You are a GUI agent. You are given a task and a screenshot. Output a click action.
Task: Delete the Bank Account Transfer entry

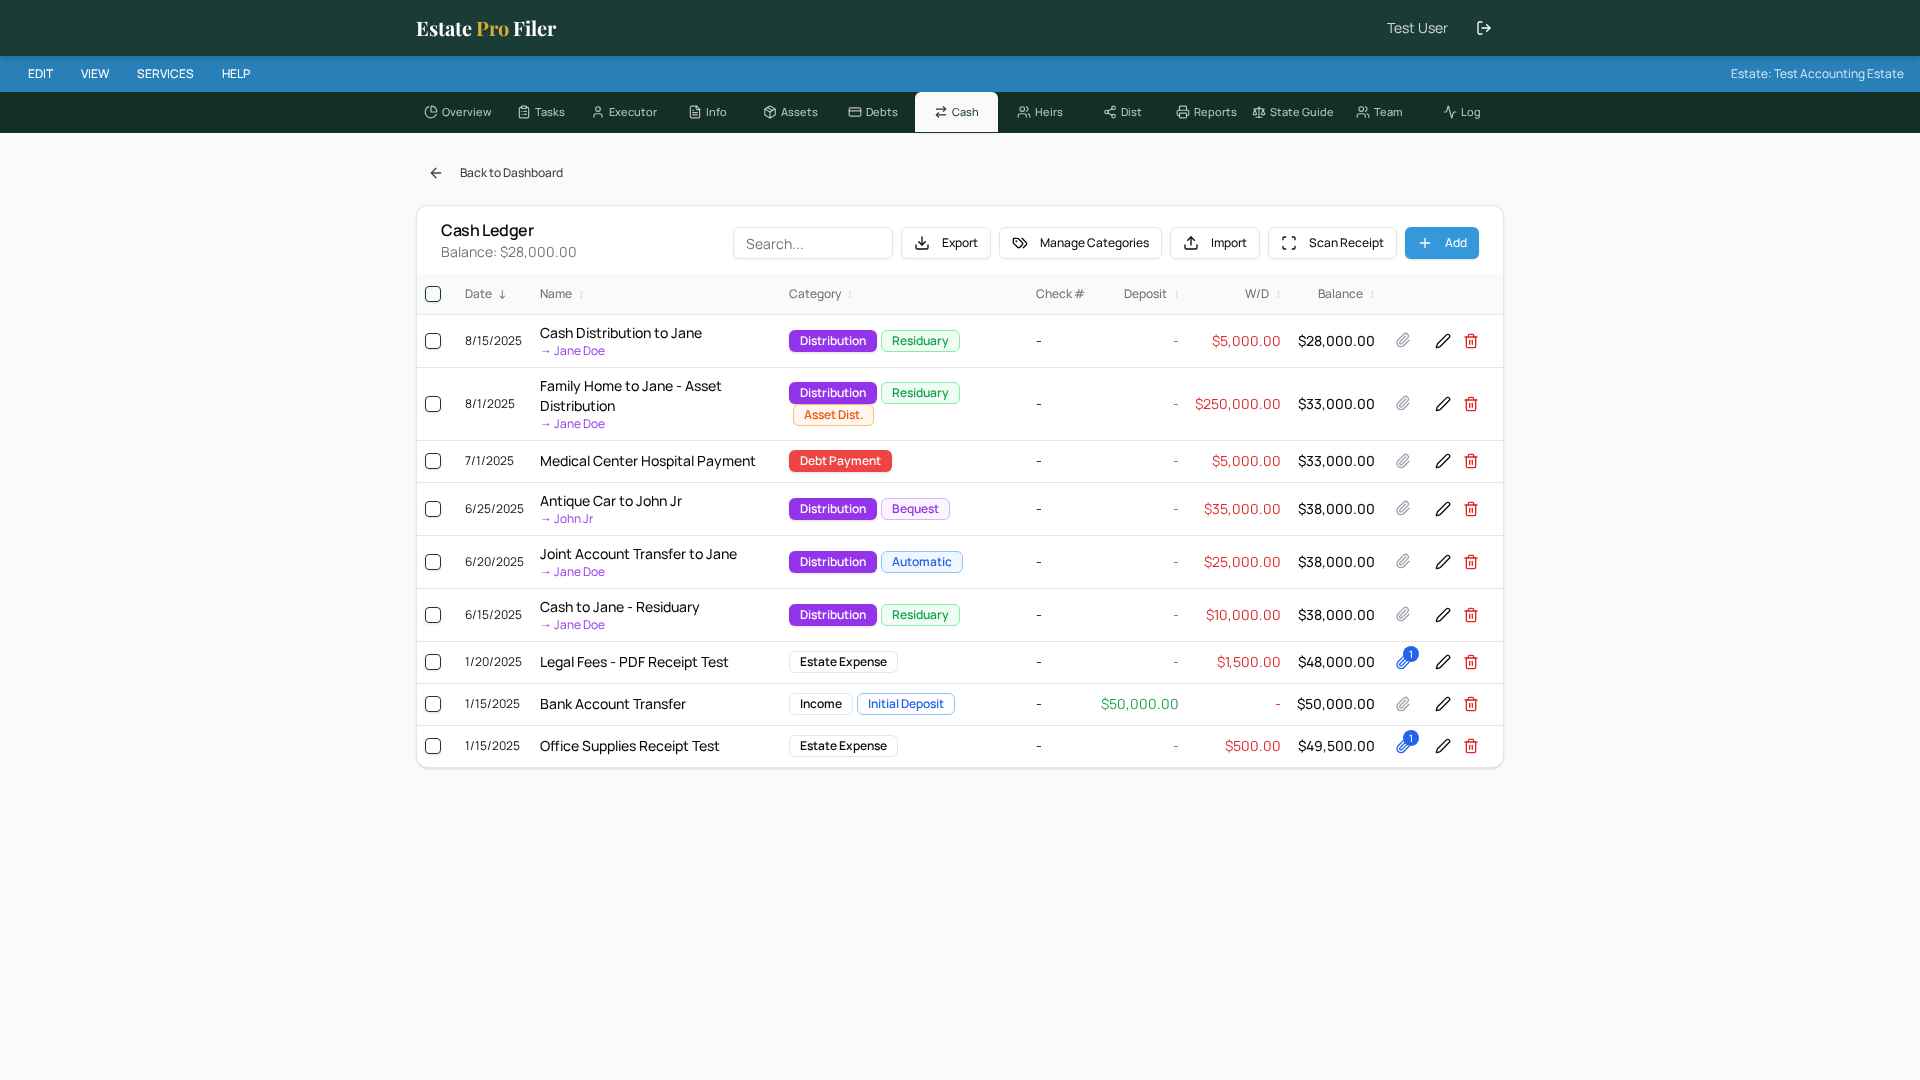point(1471,704)
